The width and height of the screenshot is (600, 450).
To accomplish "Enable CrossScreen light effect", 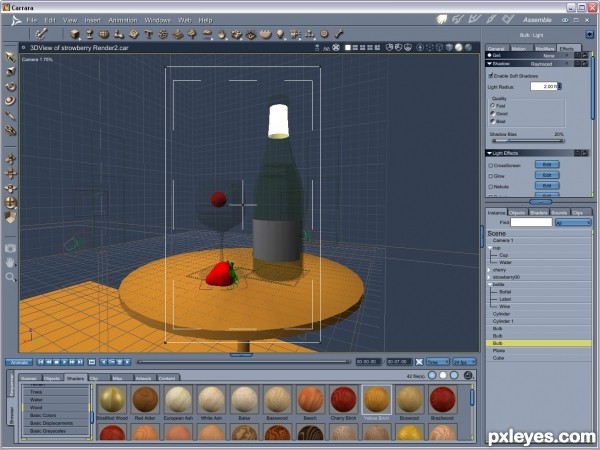I will tap(491, 166).
